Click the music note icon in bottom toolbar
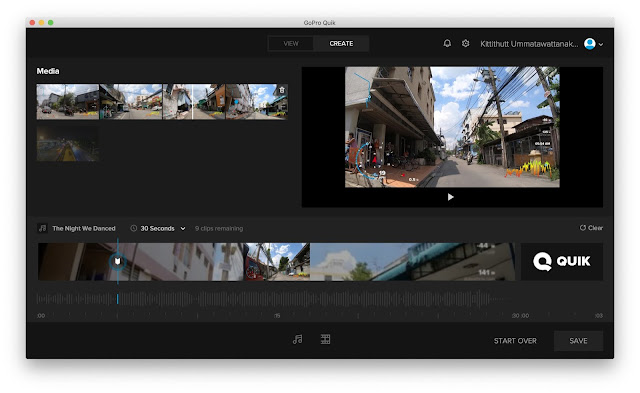 [298, 339]
